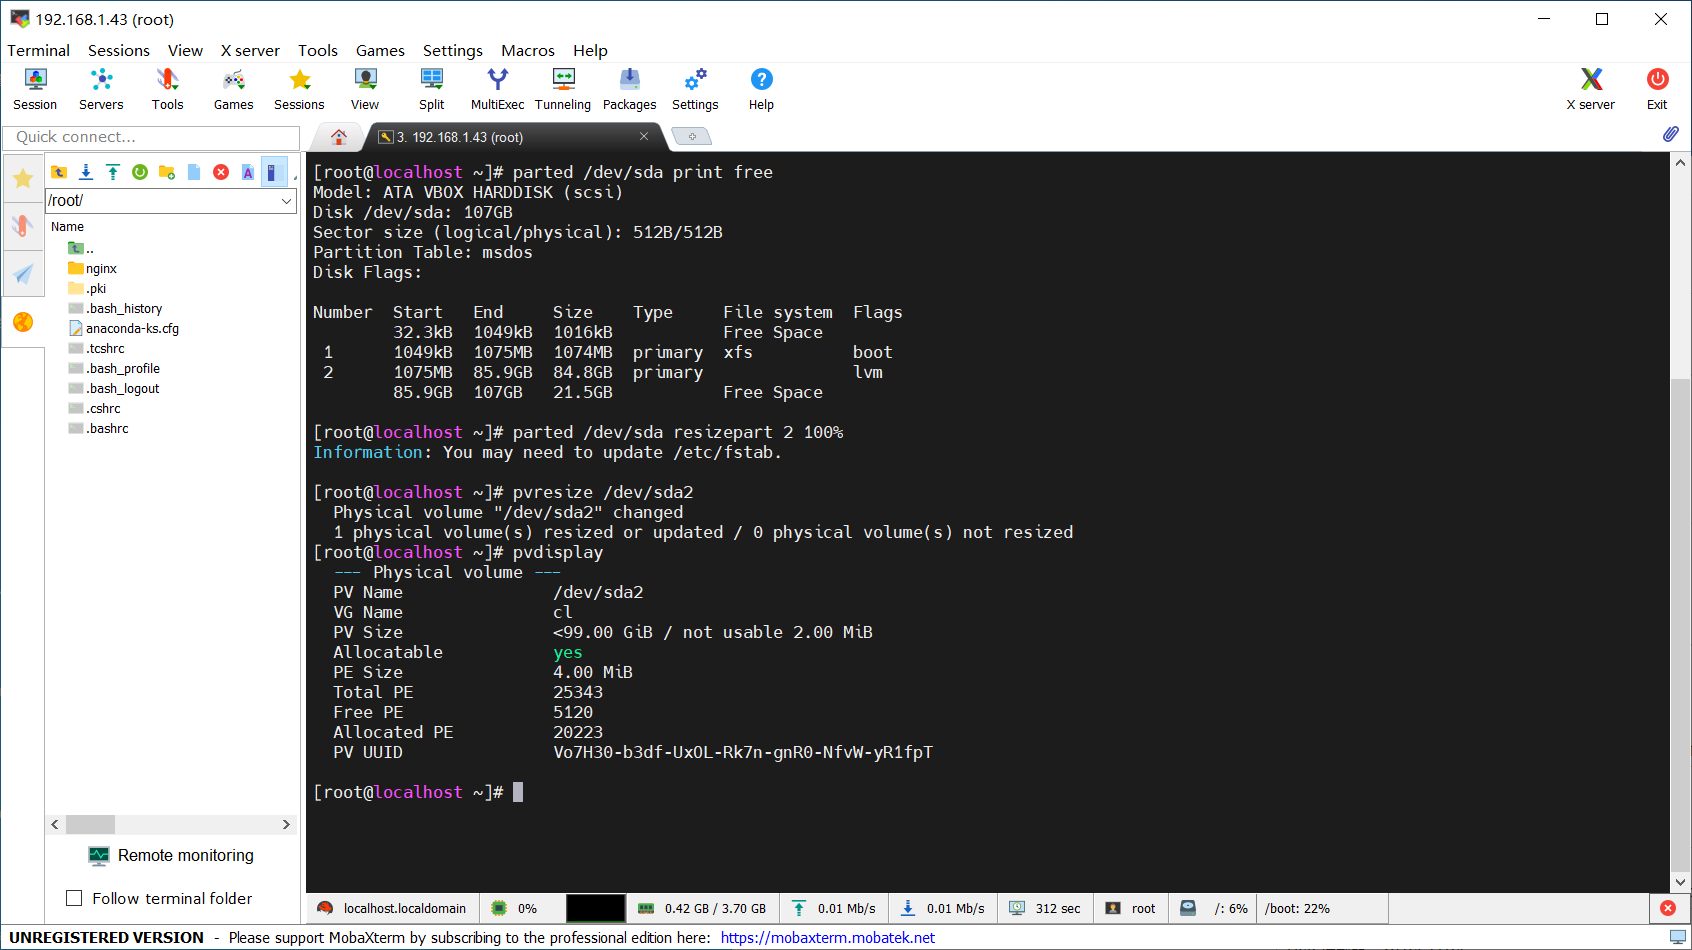Select the .bashrc file

(98, 428)
